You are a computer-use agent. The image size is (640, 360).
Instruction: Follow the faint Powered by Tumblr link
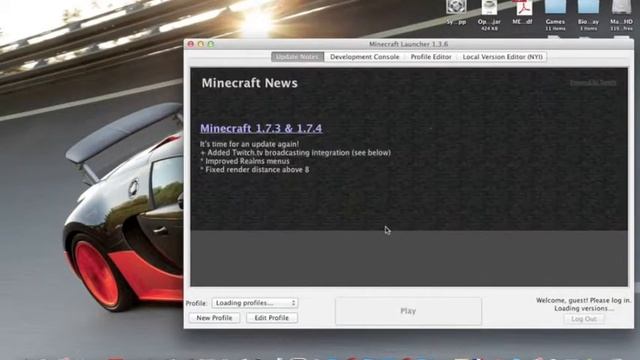pos(593,82)
